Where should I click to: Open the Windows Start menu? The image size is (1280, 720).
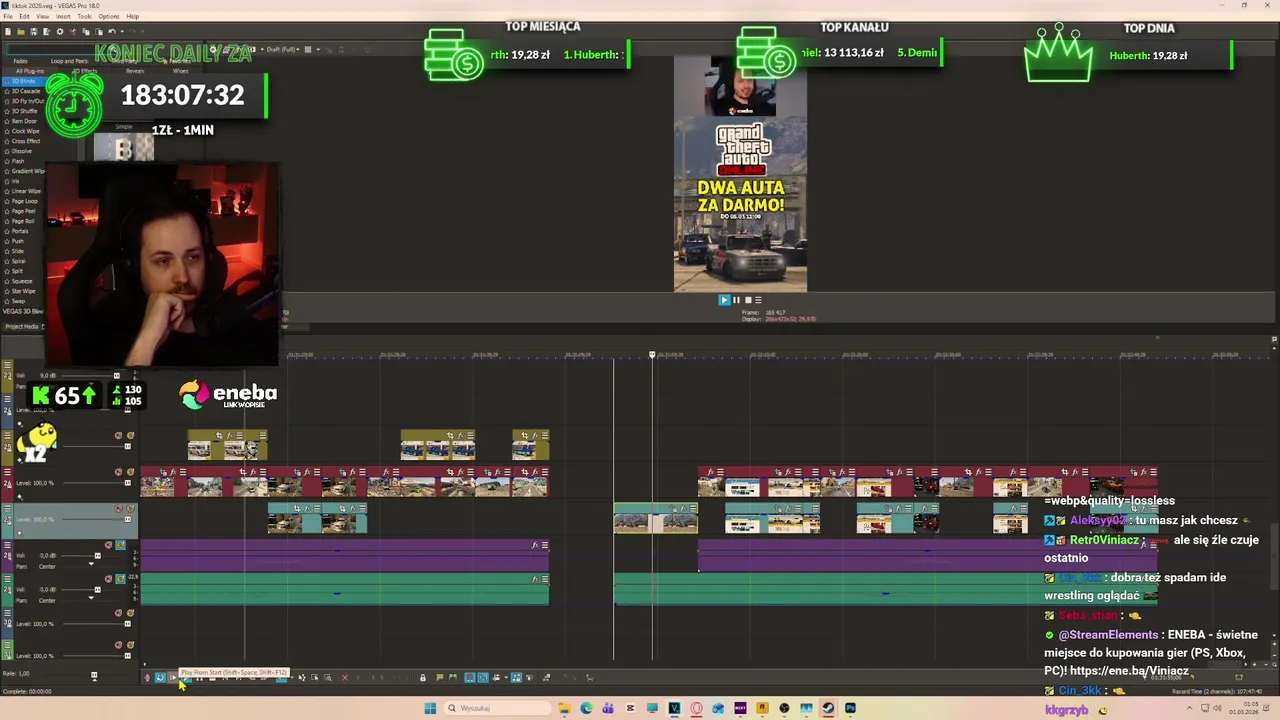[430, 708]
